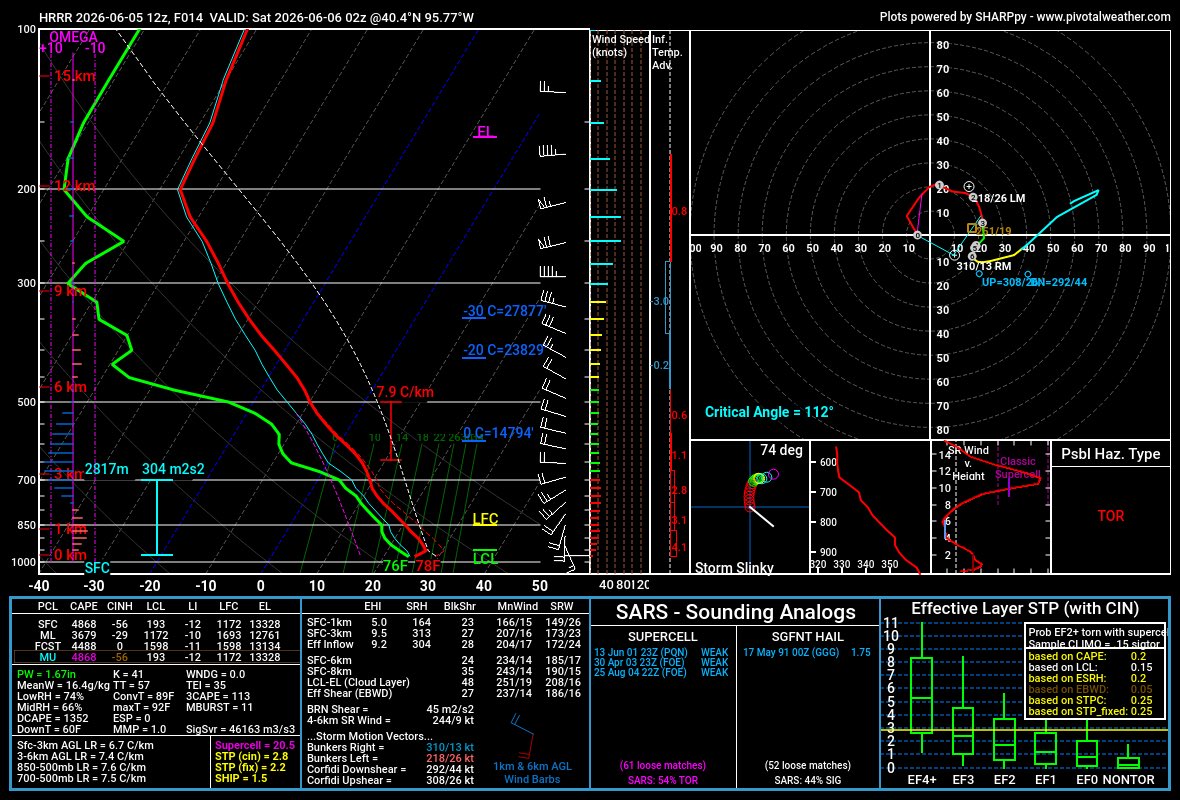
Task: Click the 78F surface temperature value
Action: click(427, 566)
